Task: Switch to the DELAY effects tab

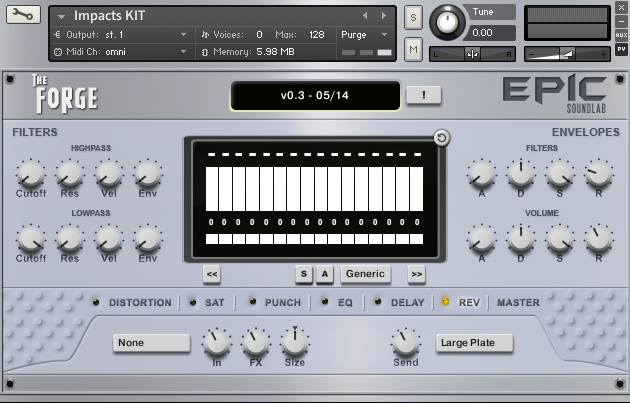Action: [x=407, y=303]
